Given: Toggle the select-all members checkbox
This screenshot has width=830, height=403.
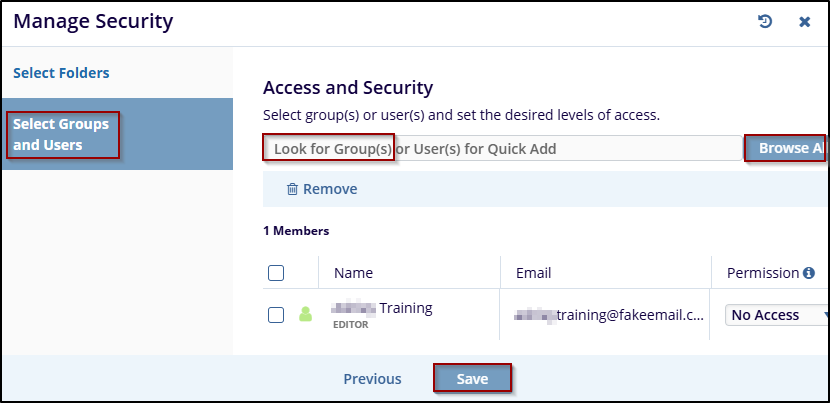Looking at the screenshot, I should point(277,273).
